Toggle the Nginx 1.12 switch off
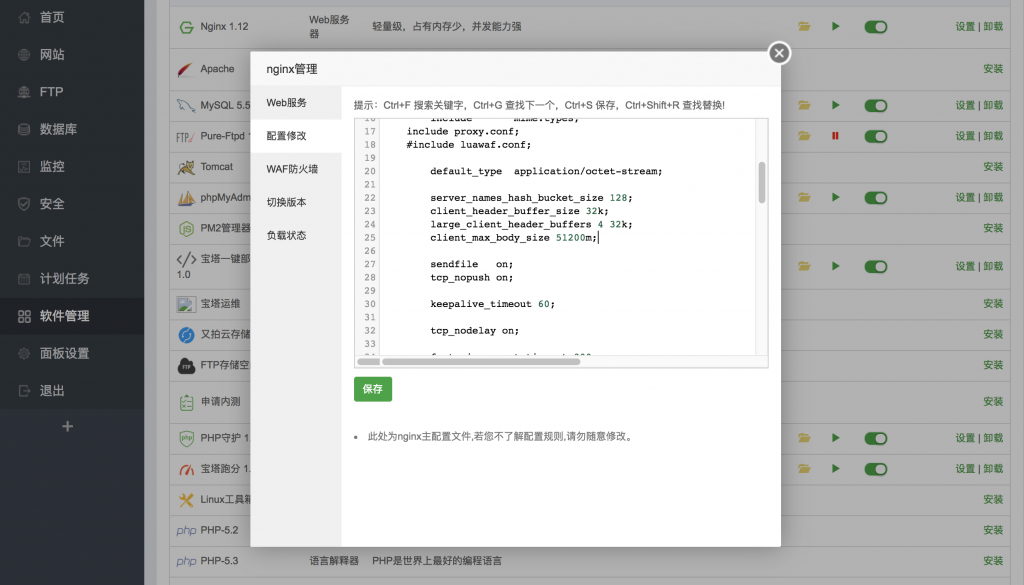The height and width of the screenshot is (585, 1024). 876,26
